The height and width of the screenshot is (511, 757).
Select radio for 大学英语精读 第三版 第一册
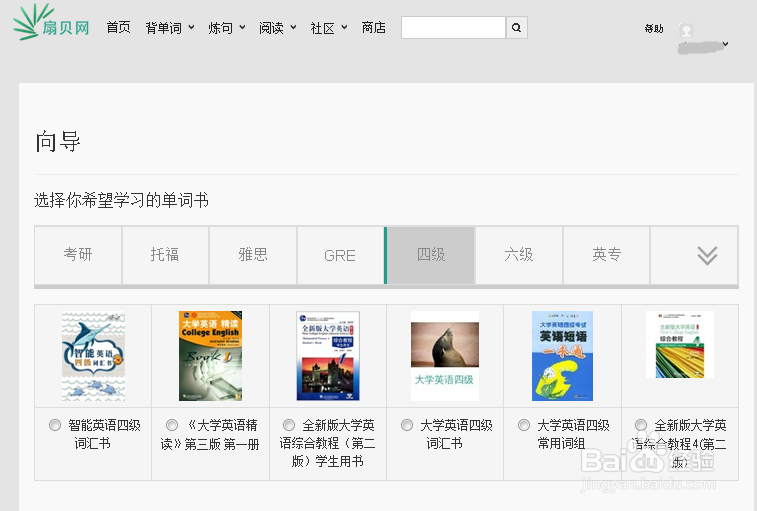(172, 425)
